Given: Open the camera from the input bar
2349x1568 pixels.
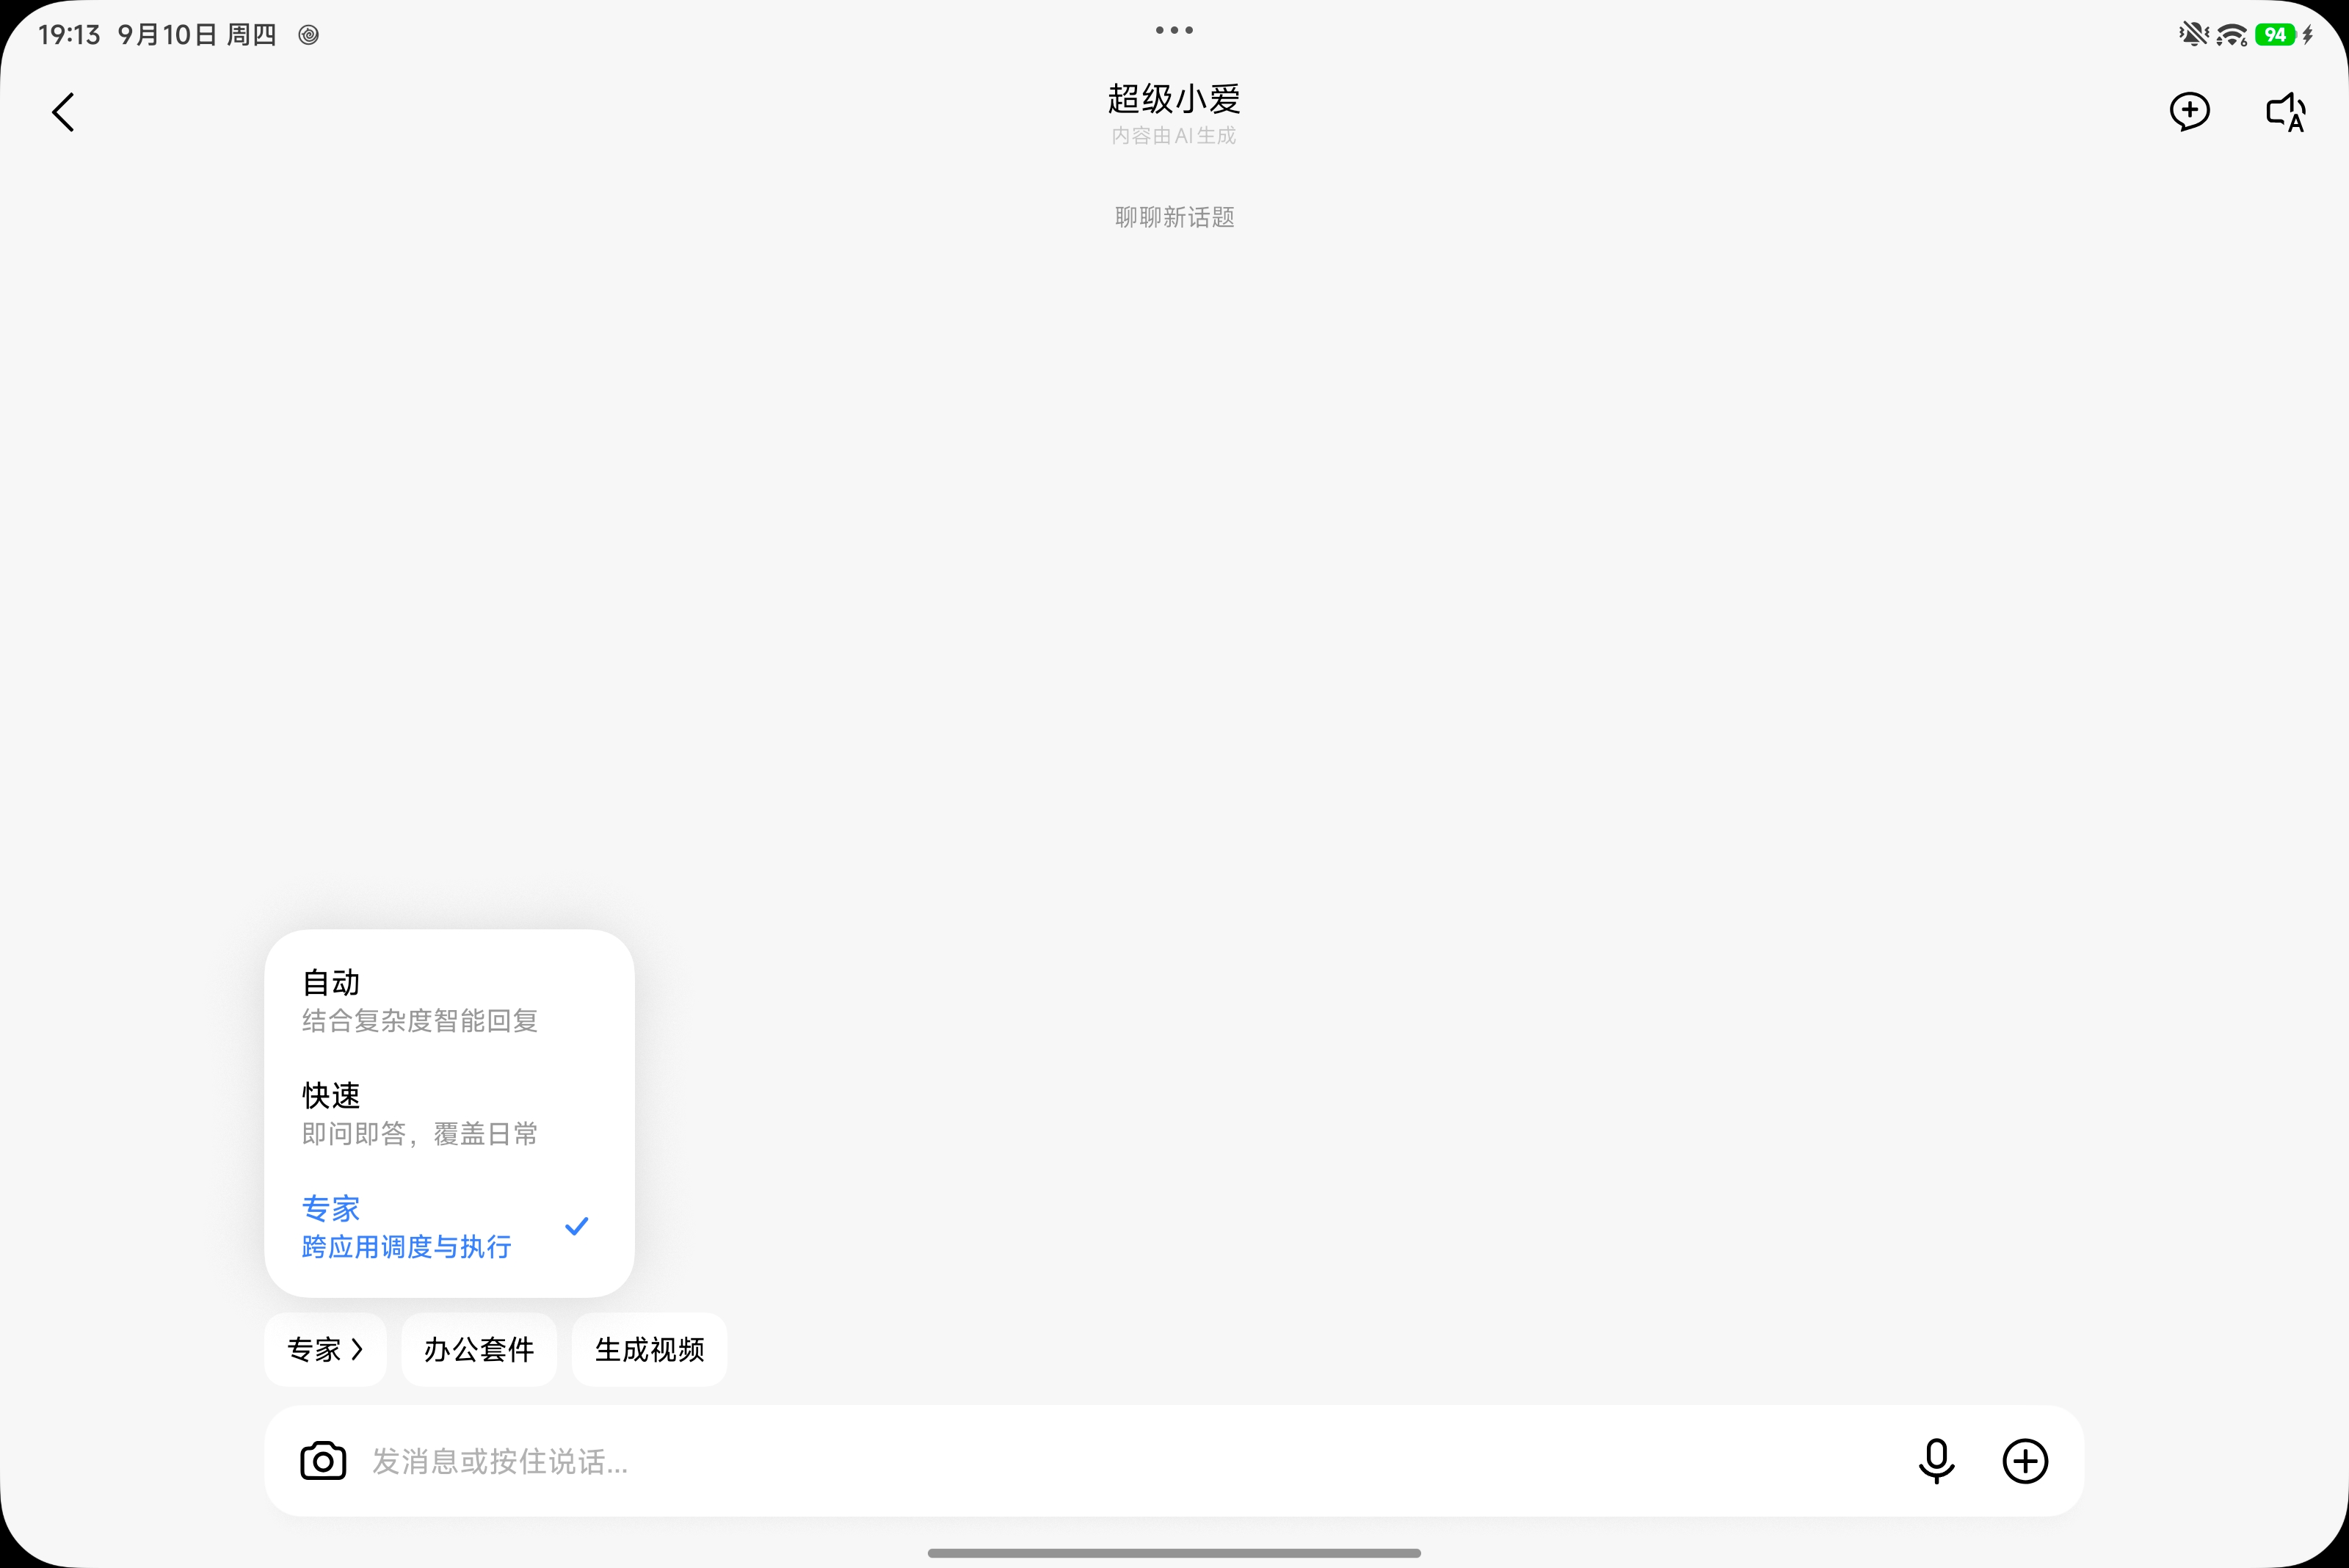Looking at the screenshot, I should 323,1461.
